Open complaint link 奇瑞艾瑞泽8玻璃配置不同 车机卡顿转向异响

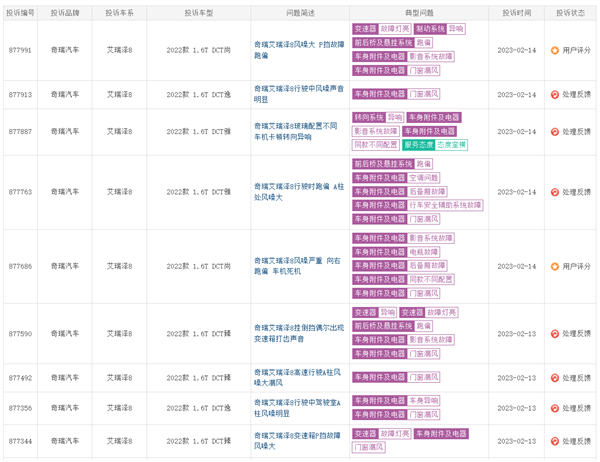296,131
